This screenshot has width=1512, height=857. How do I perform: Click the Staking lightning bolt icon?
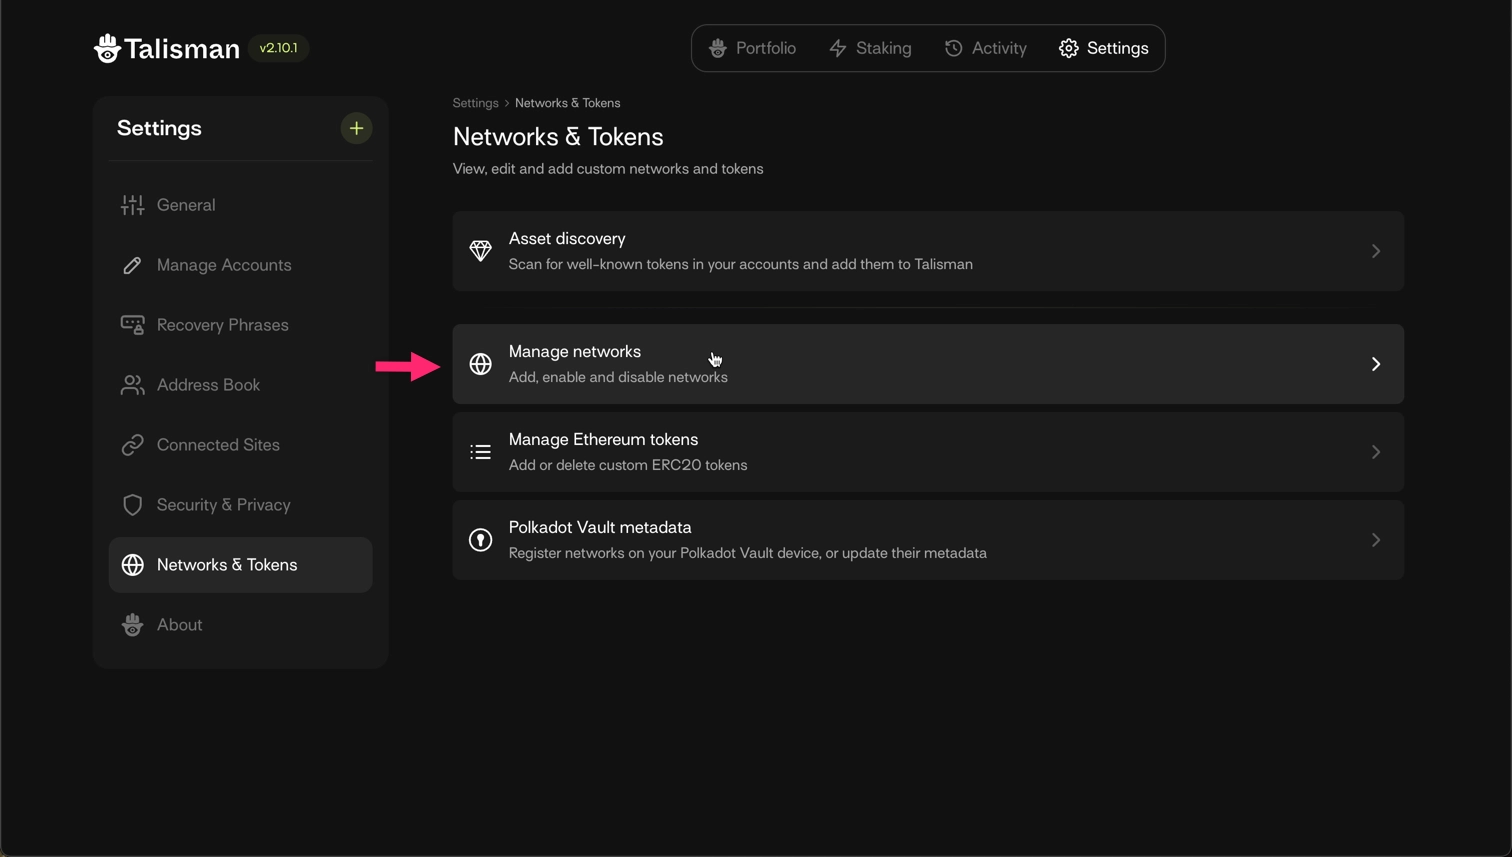[838, 48]
